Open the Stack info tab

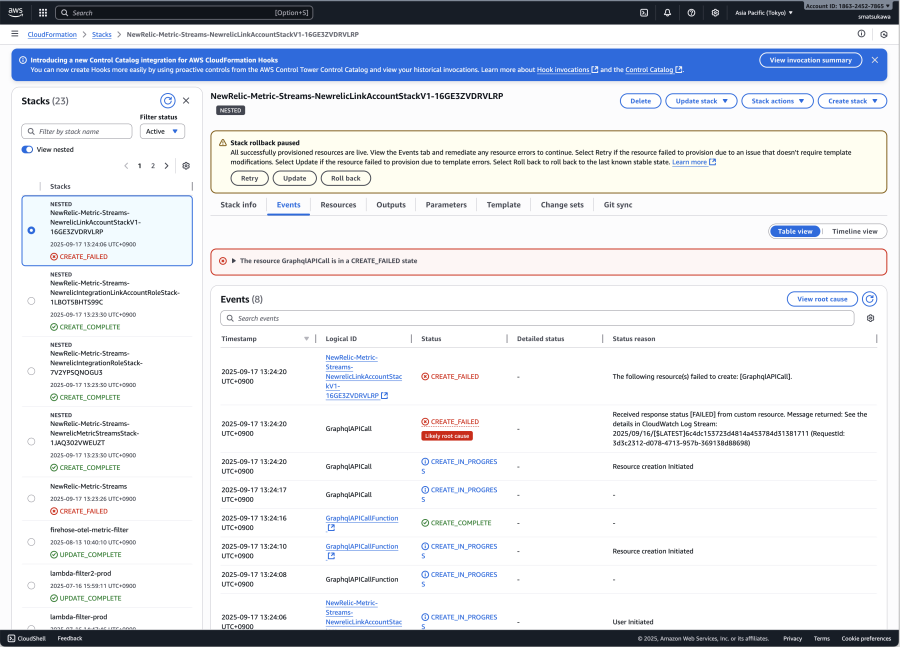coord(238,205)
